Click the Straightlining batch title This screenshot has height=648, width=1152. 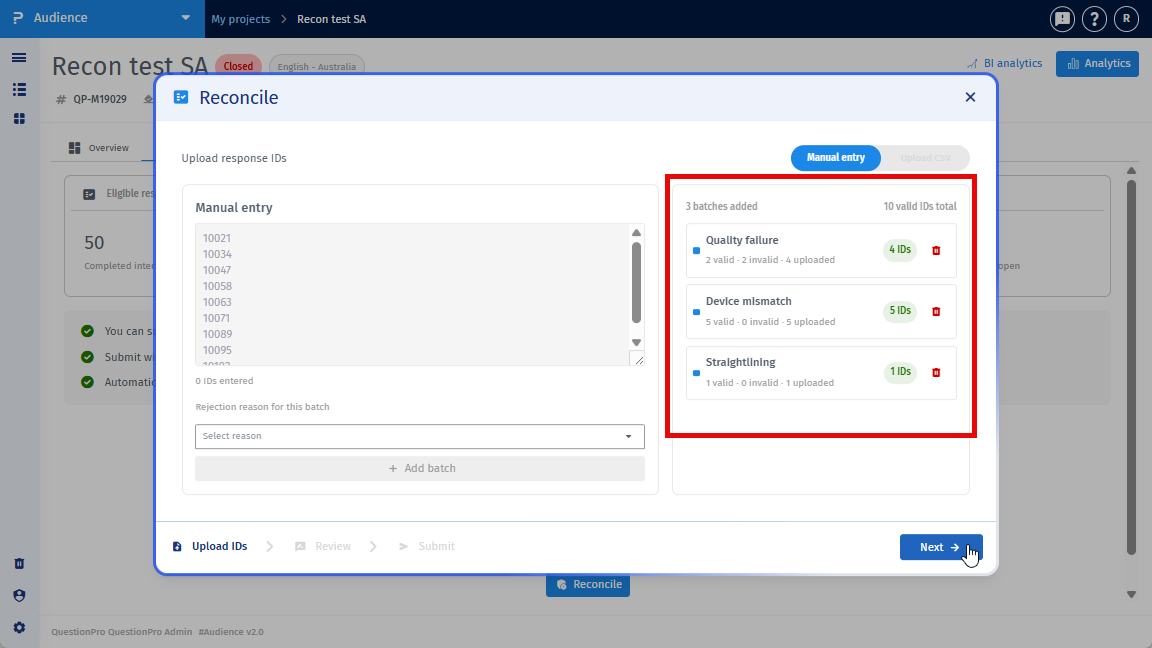click(741, 362)
